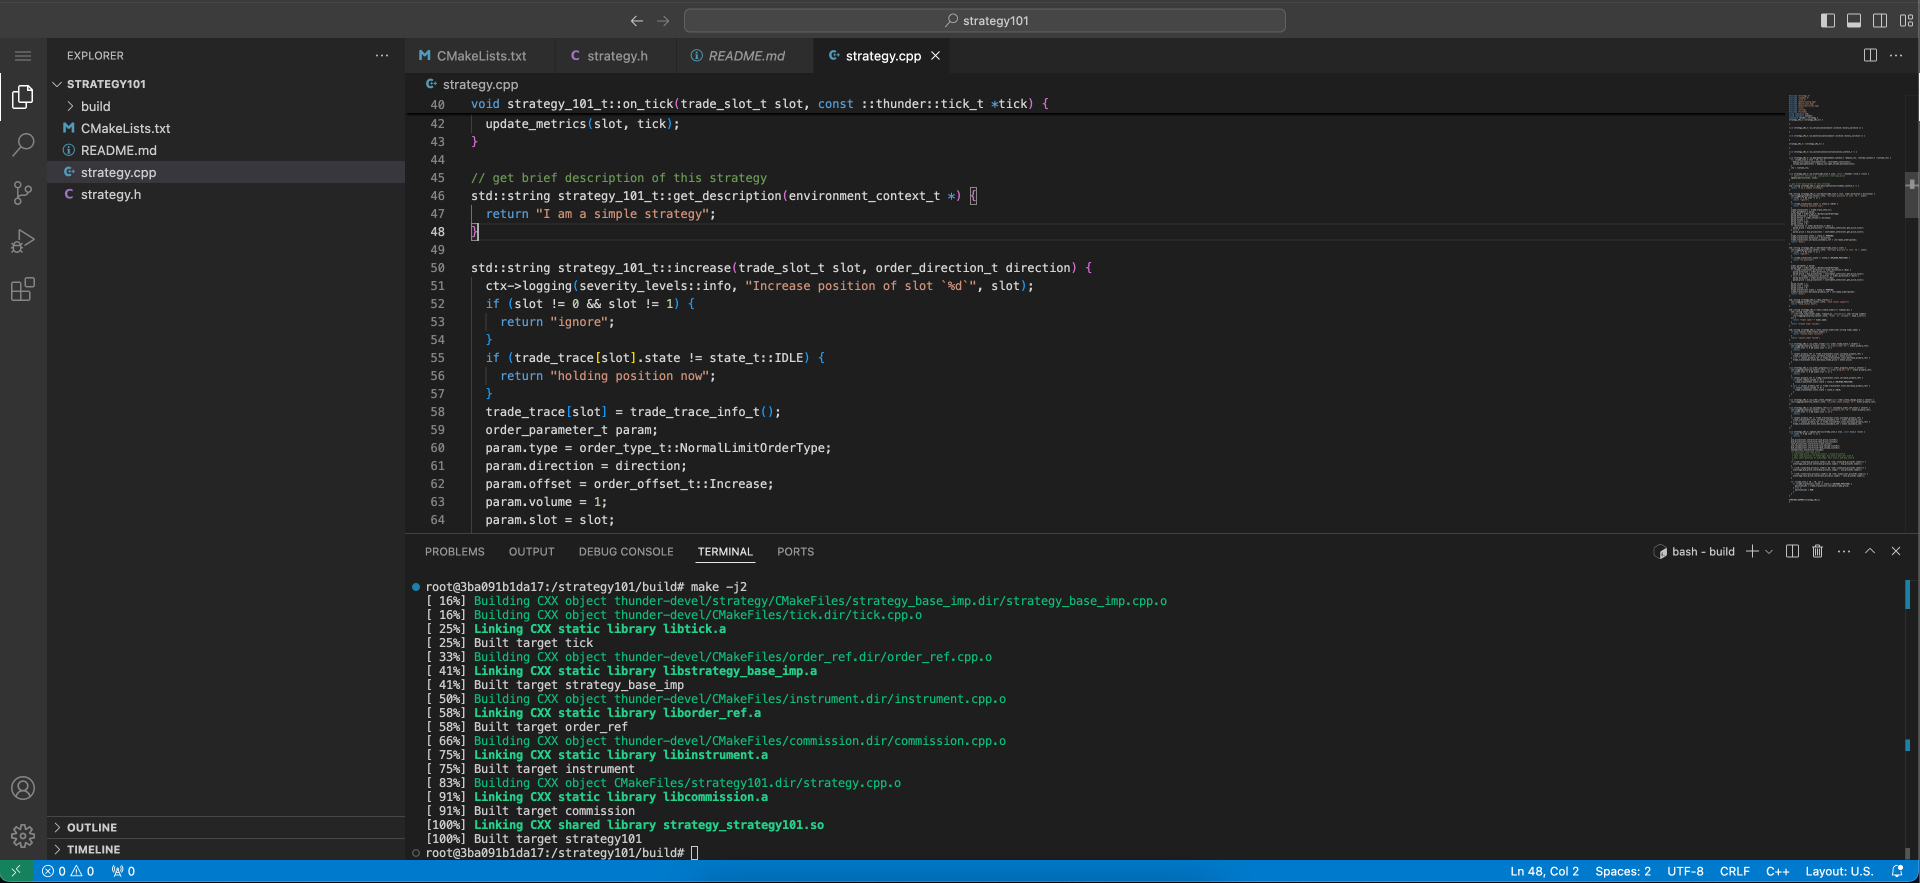The width and height of the screenshot is (1920, 883).
Task: Open the Manage gear icon
Action: (x=23, y=836)
